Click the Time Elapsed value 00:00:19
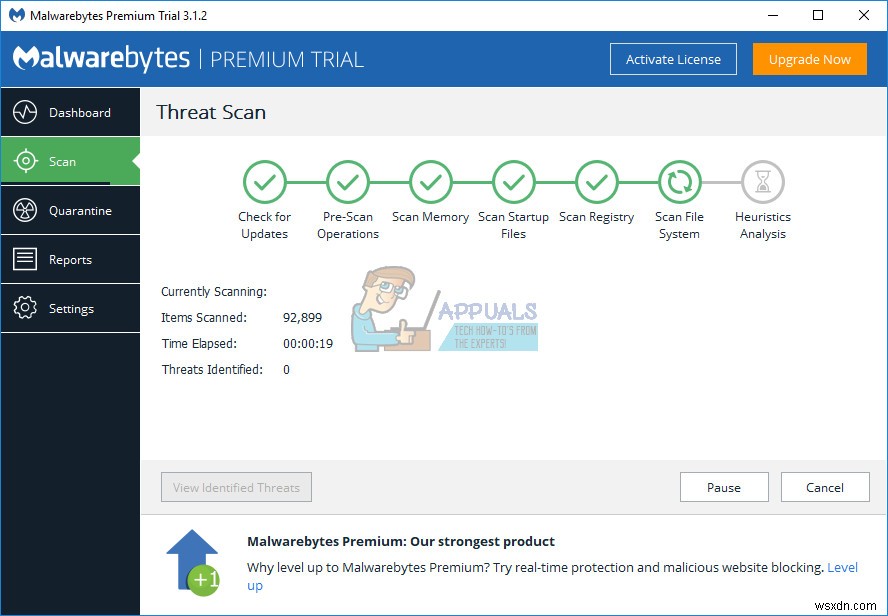 [308, 344]
